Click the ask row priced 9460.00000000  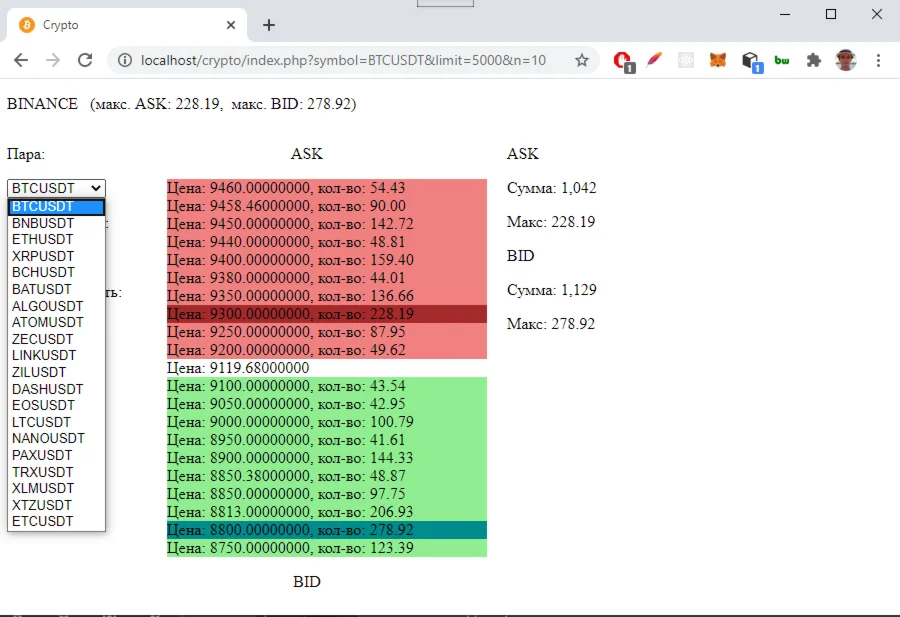327,188
